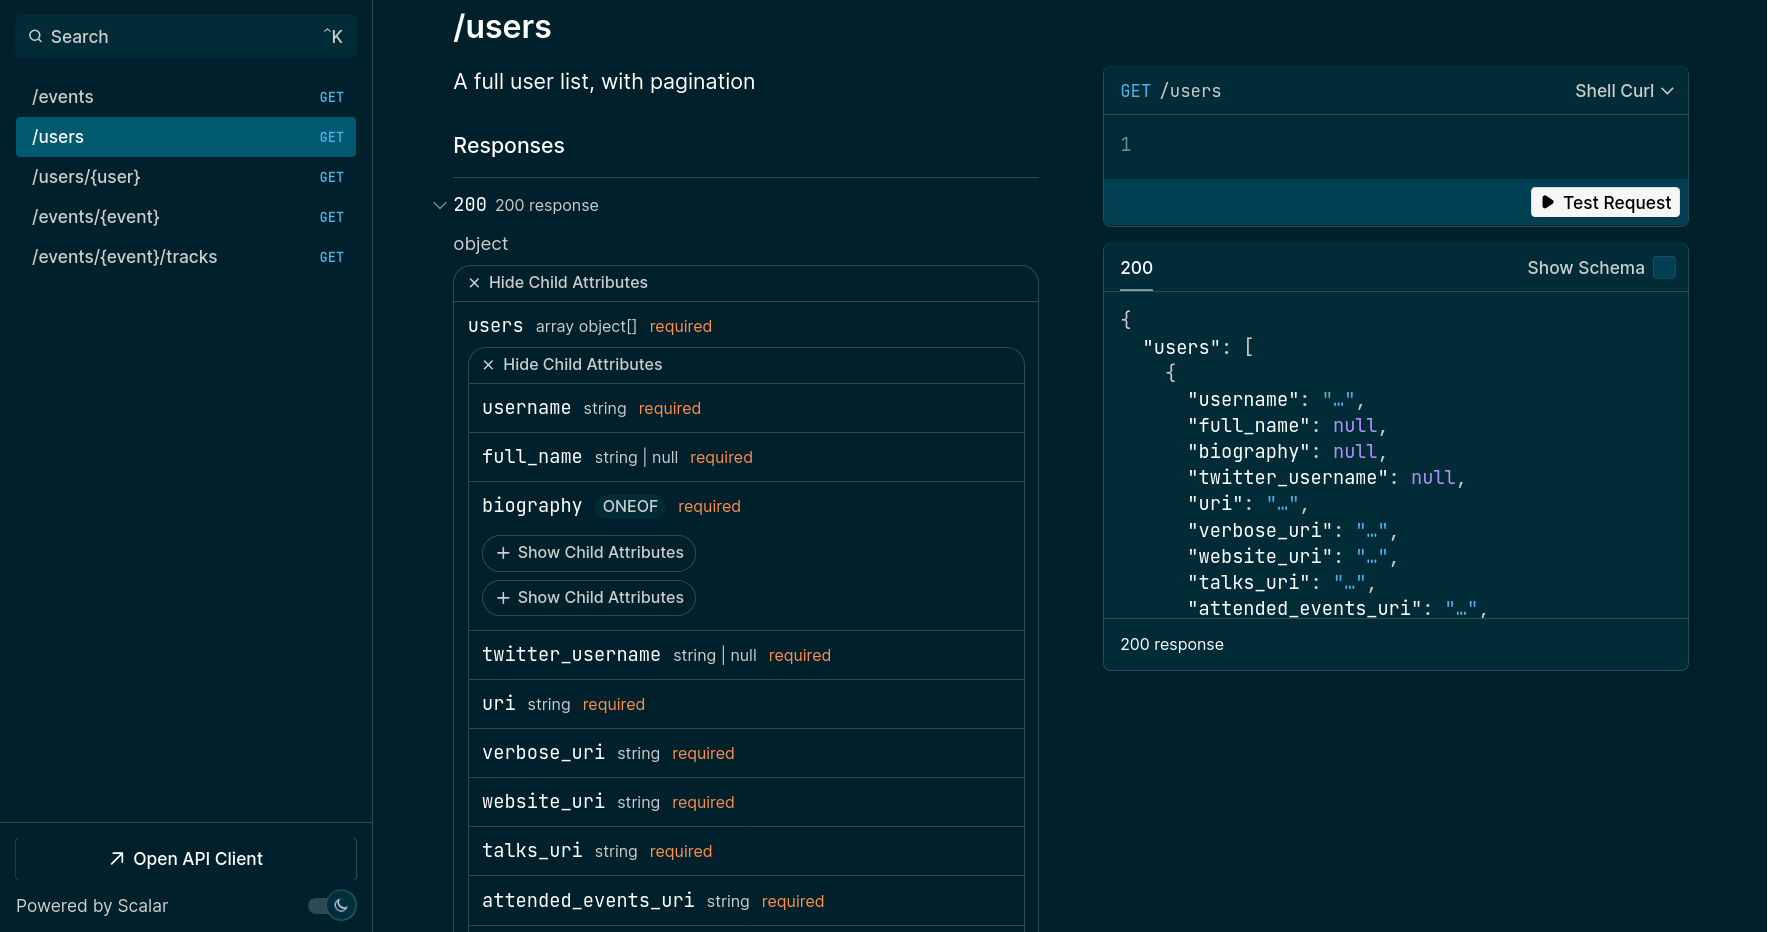
Task: Click the Test Request button
Action: [x=1605, y=203]
